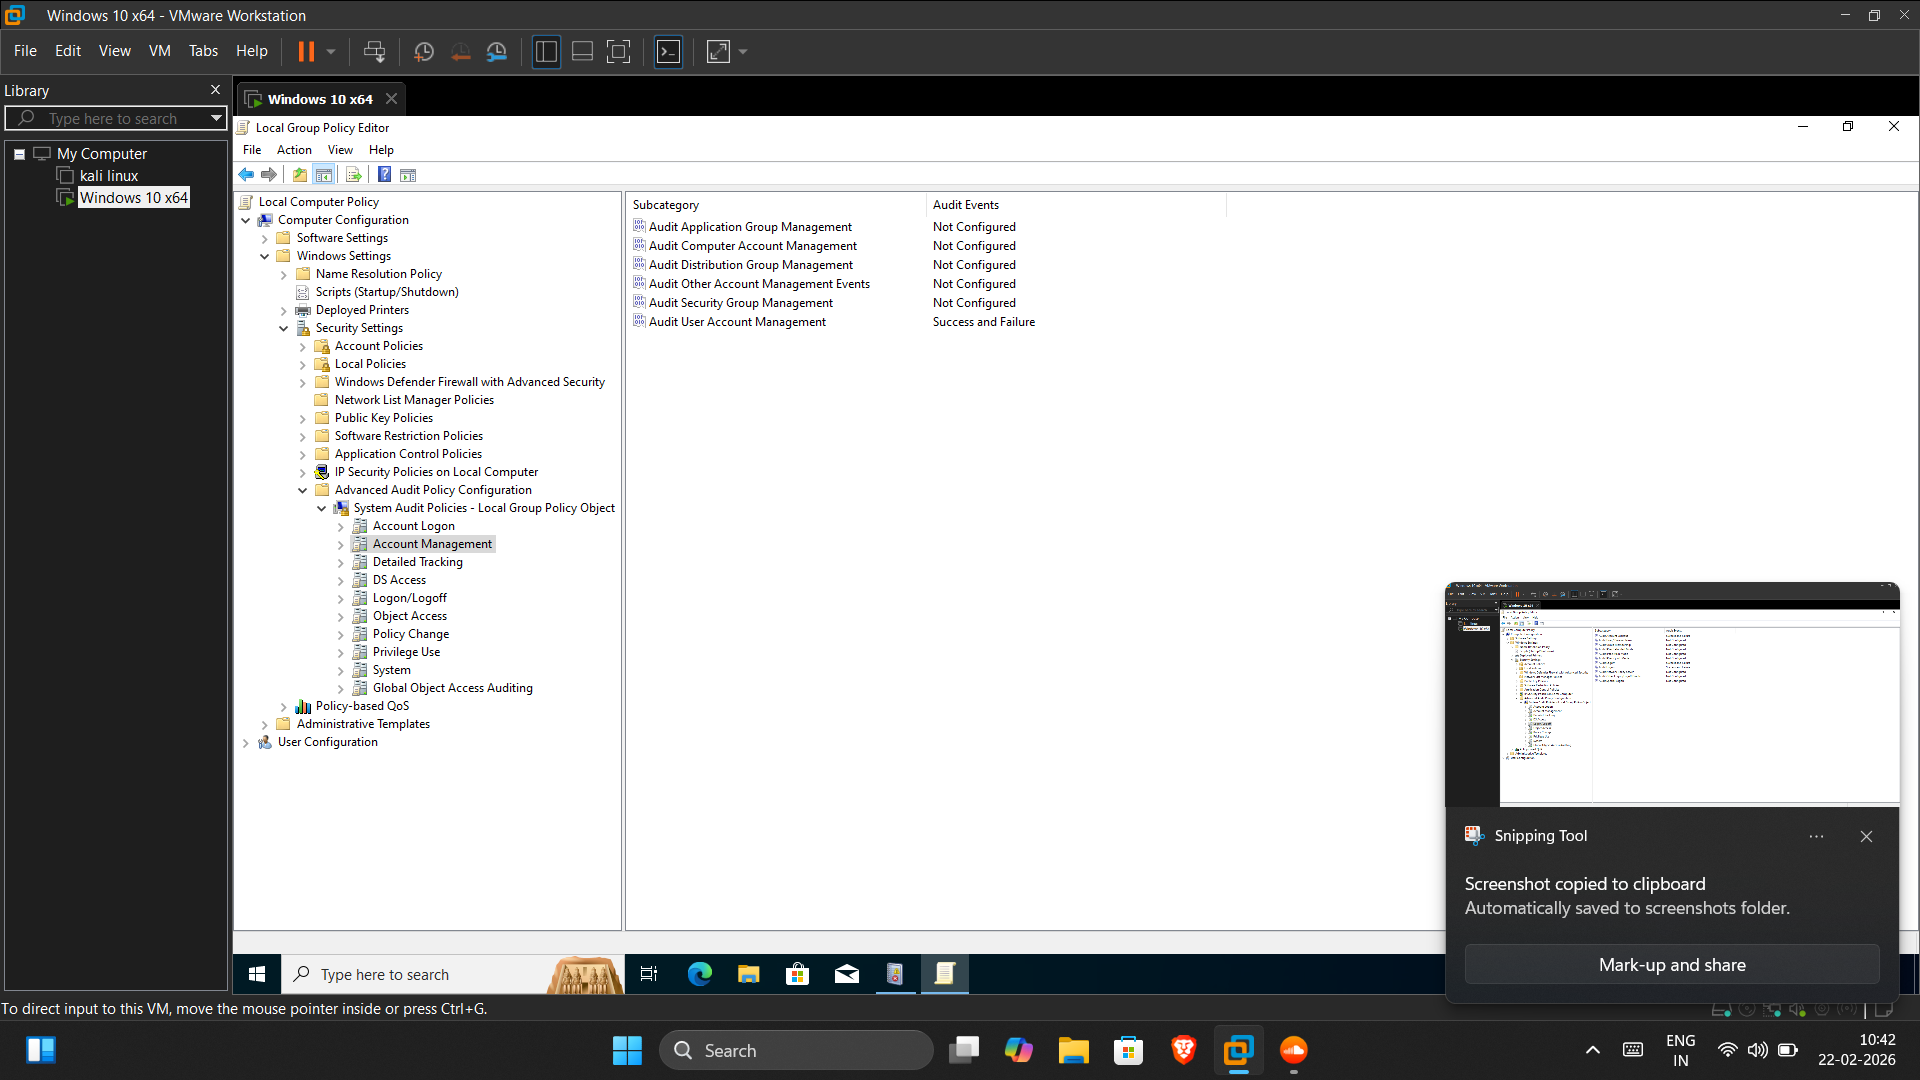Click the revert to snapshot icon
The image size is (1920, 1080).
460,51
